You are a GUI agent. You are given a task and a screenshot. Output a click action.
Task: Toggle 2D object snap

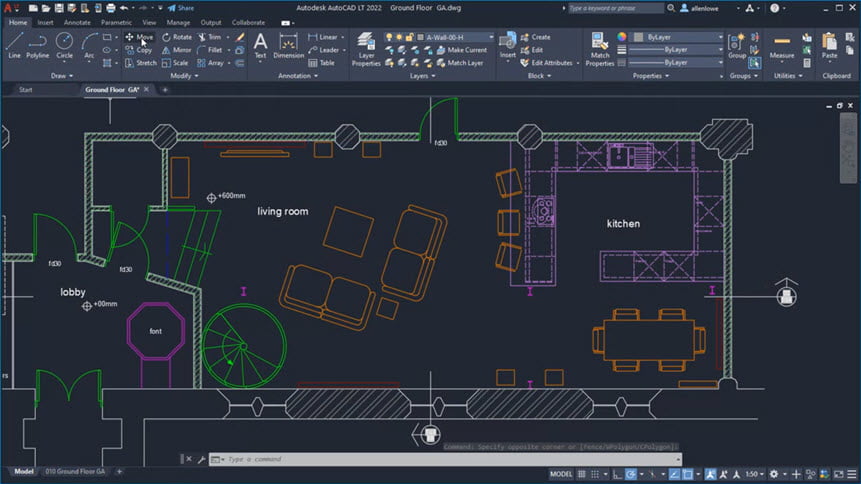[x=687, y=474]
